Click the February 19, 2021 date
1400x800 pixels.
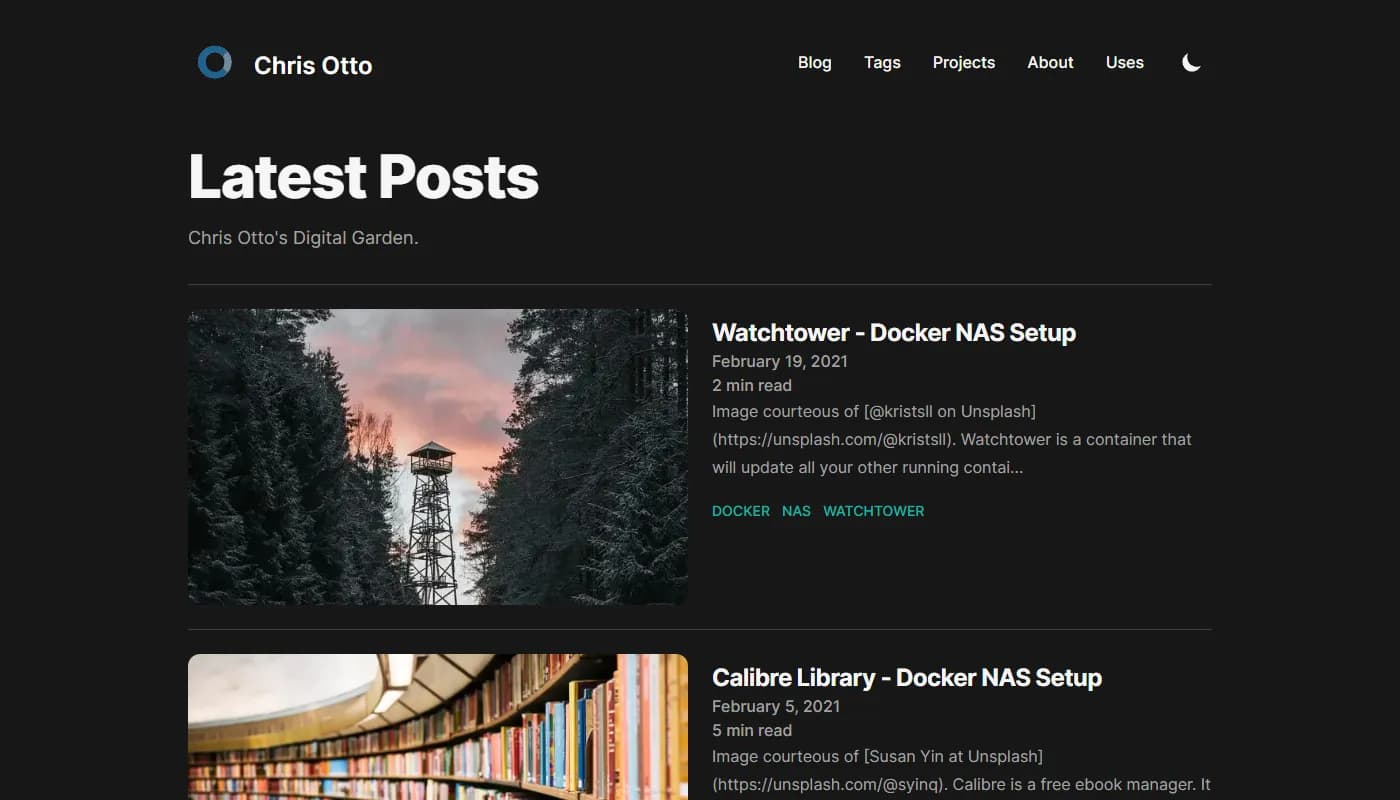780,361
